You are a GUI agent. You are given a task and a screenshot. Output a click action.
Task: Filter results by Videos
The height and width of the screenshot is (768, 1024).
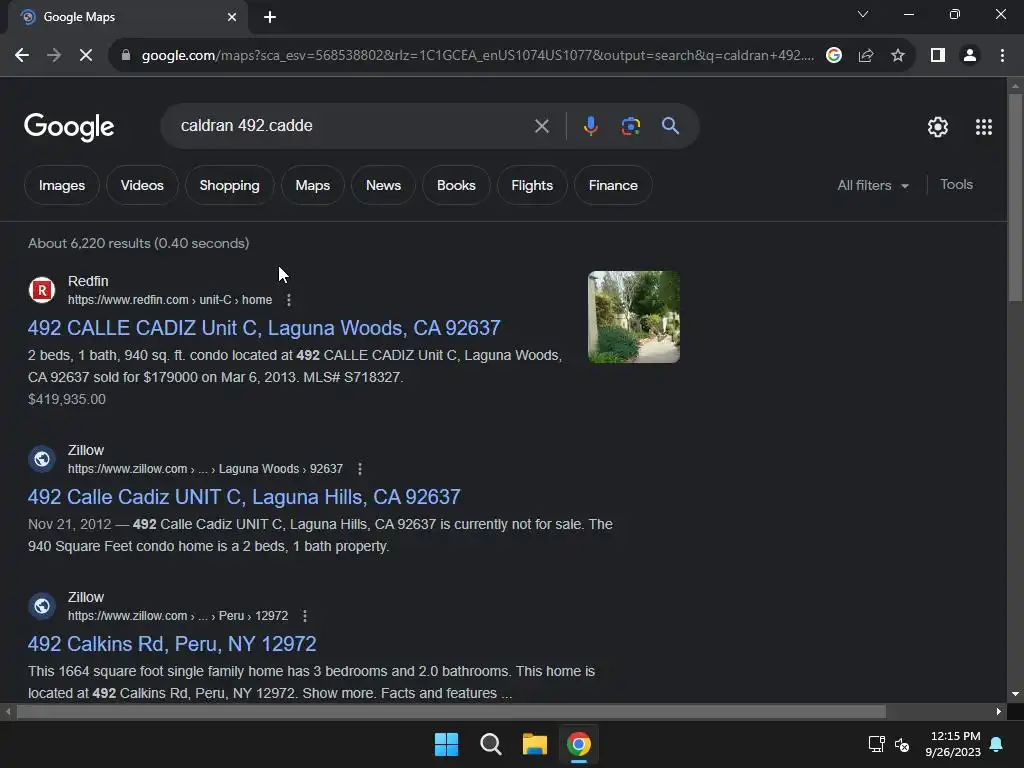[x=142, y=185]
